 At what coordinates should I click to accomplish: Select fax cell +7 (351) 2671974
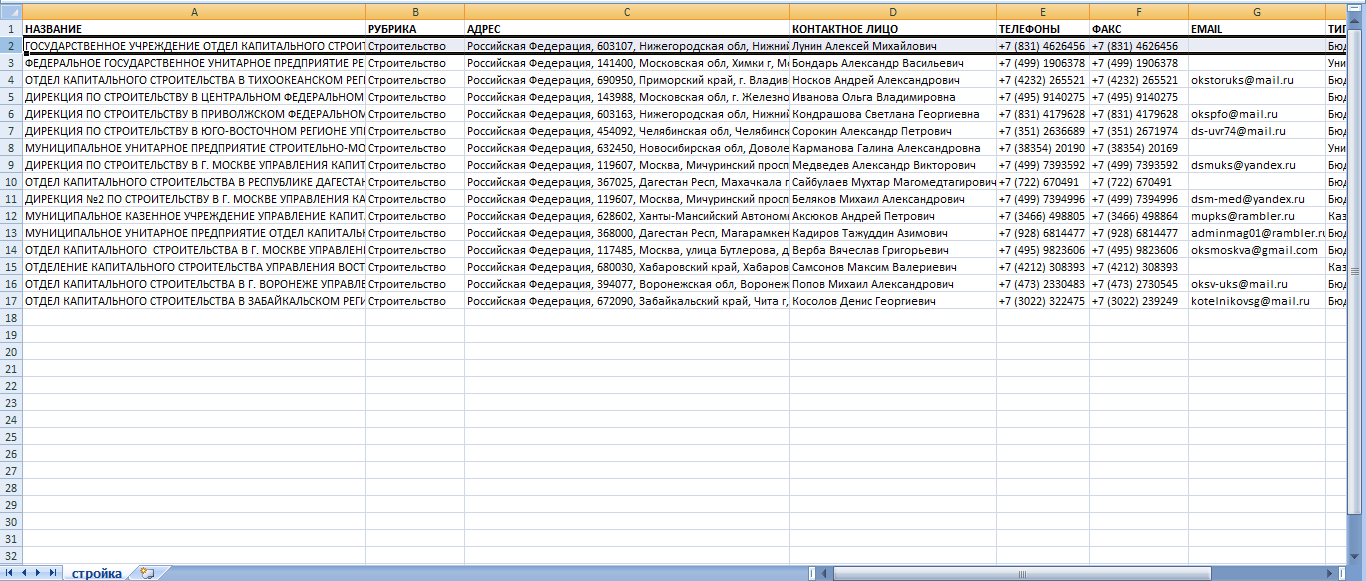tap(1138, 131)
